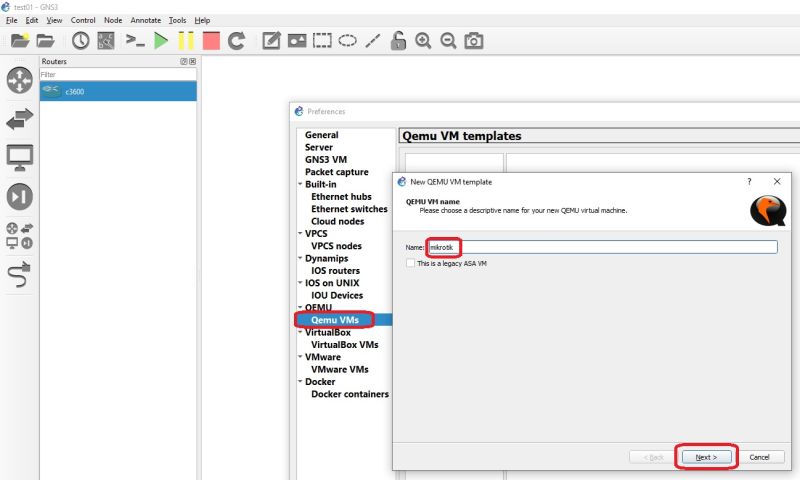The height and width of the screenshot is (480, 800).
Task: Collapse the Dynamips tree section
Action: click(300, 258)
